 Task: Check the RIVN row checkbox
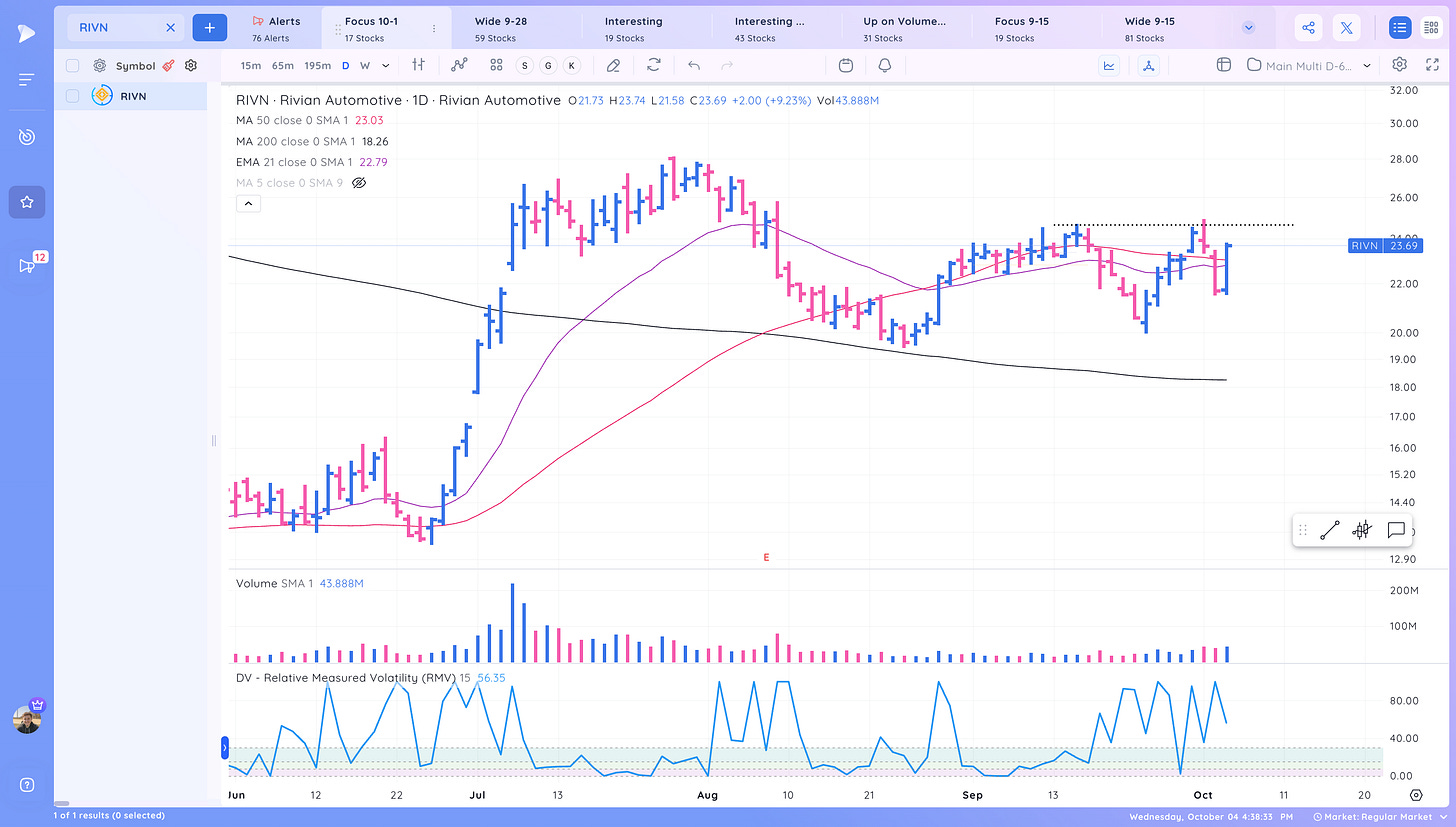coord(72,96)
